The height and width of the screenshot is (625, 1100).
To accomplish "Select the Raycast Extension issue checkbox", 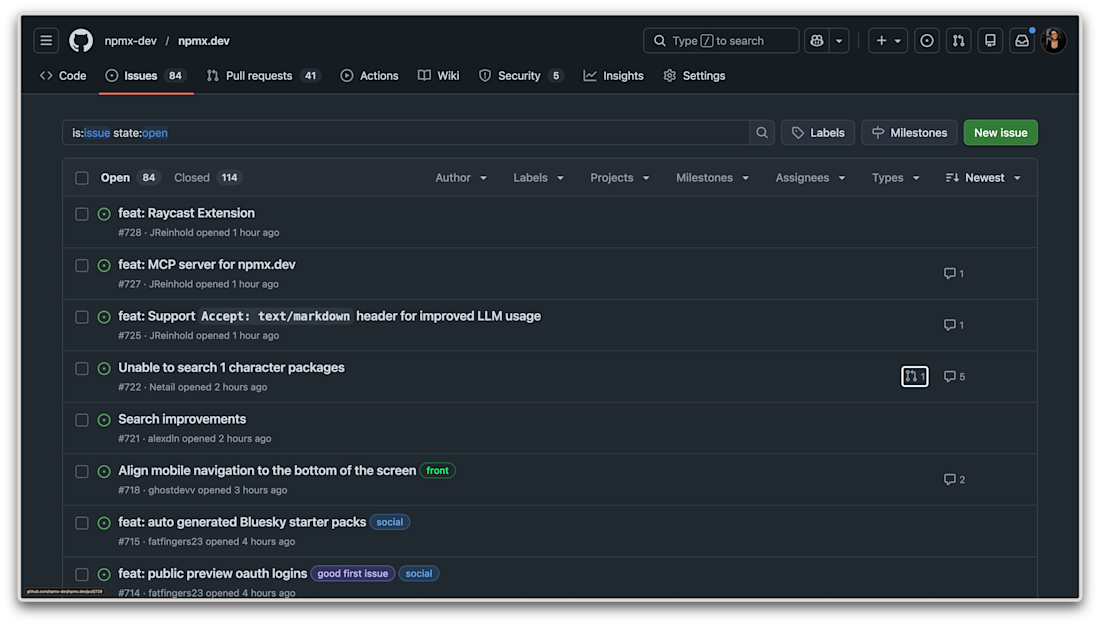I will [x=82, y=214].
